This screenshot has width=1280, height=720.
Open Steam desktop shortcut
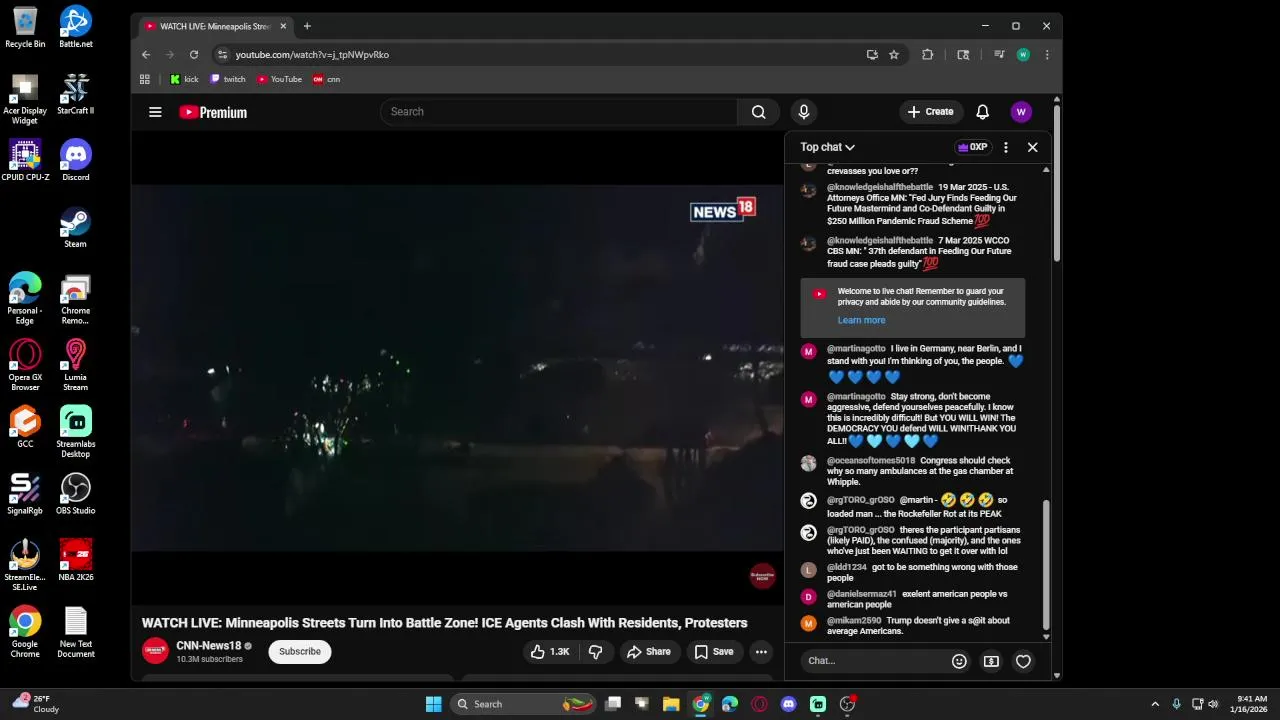76,227
